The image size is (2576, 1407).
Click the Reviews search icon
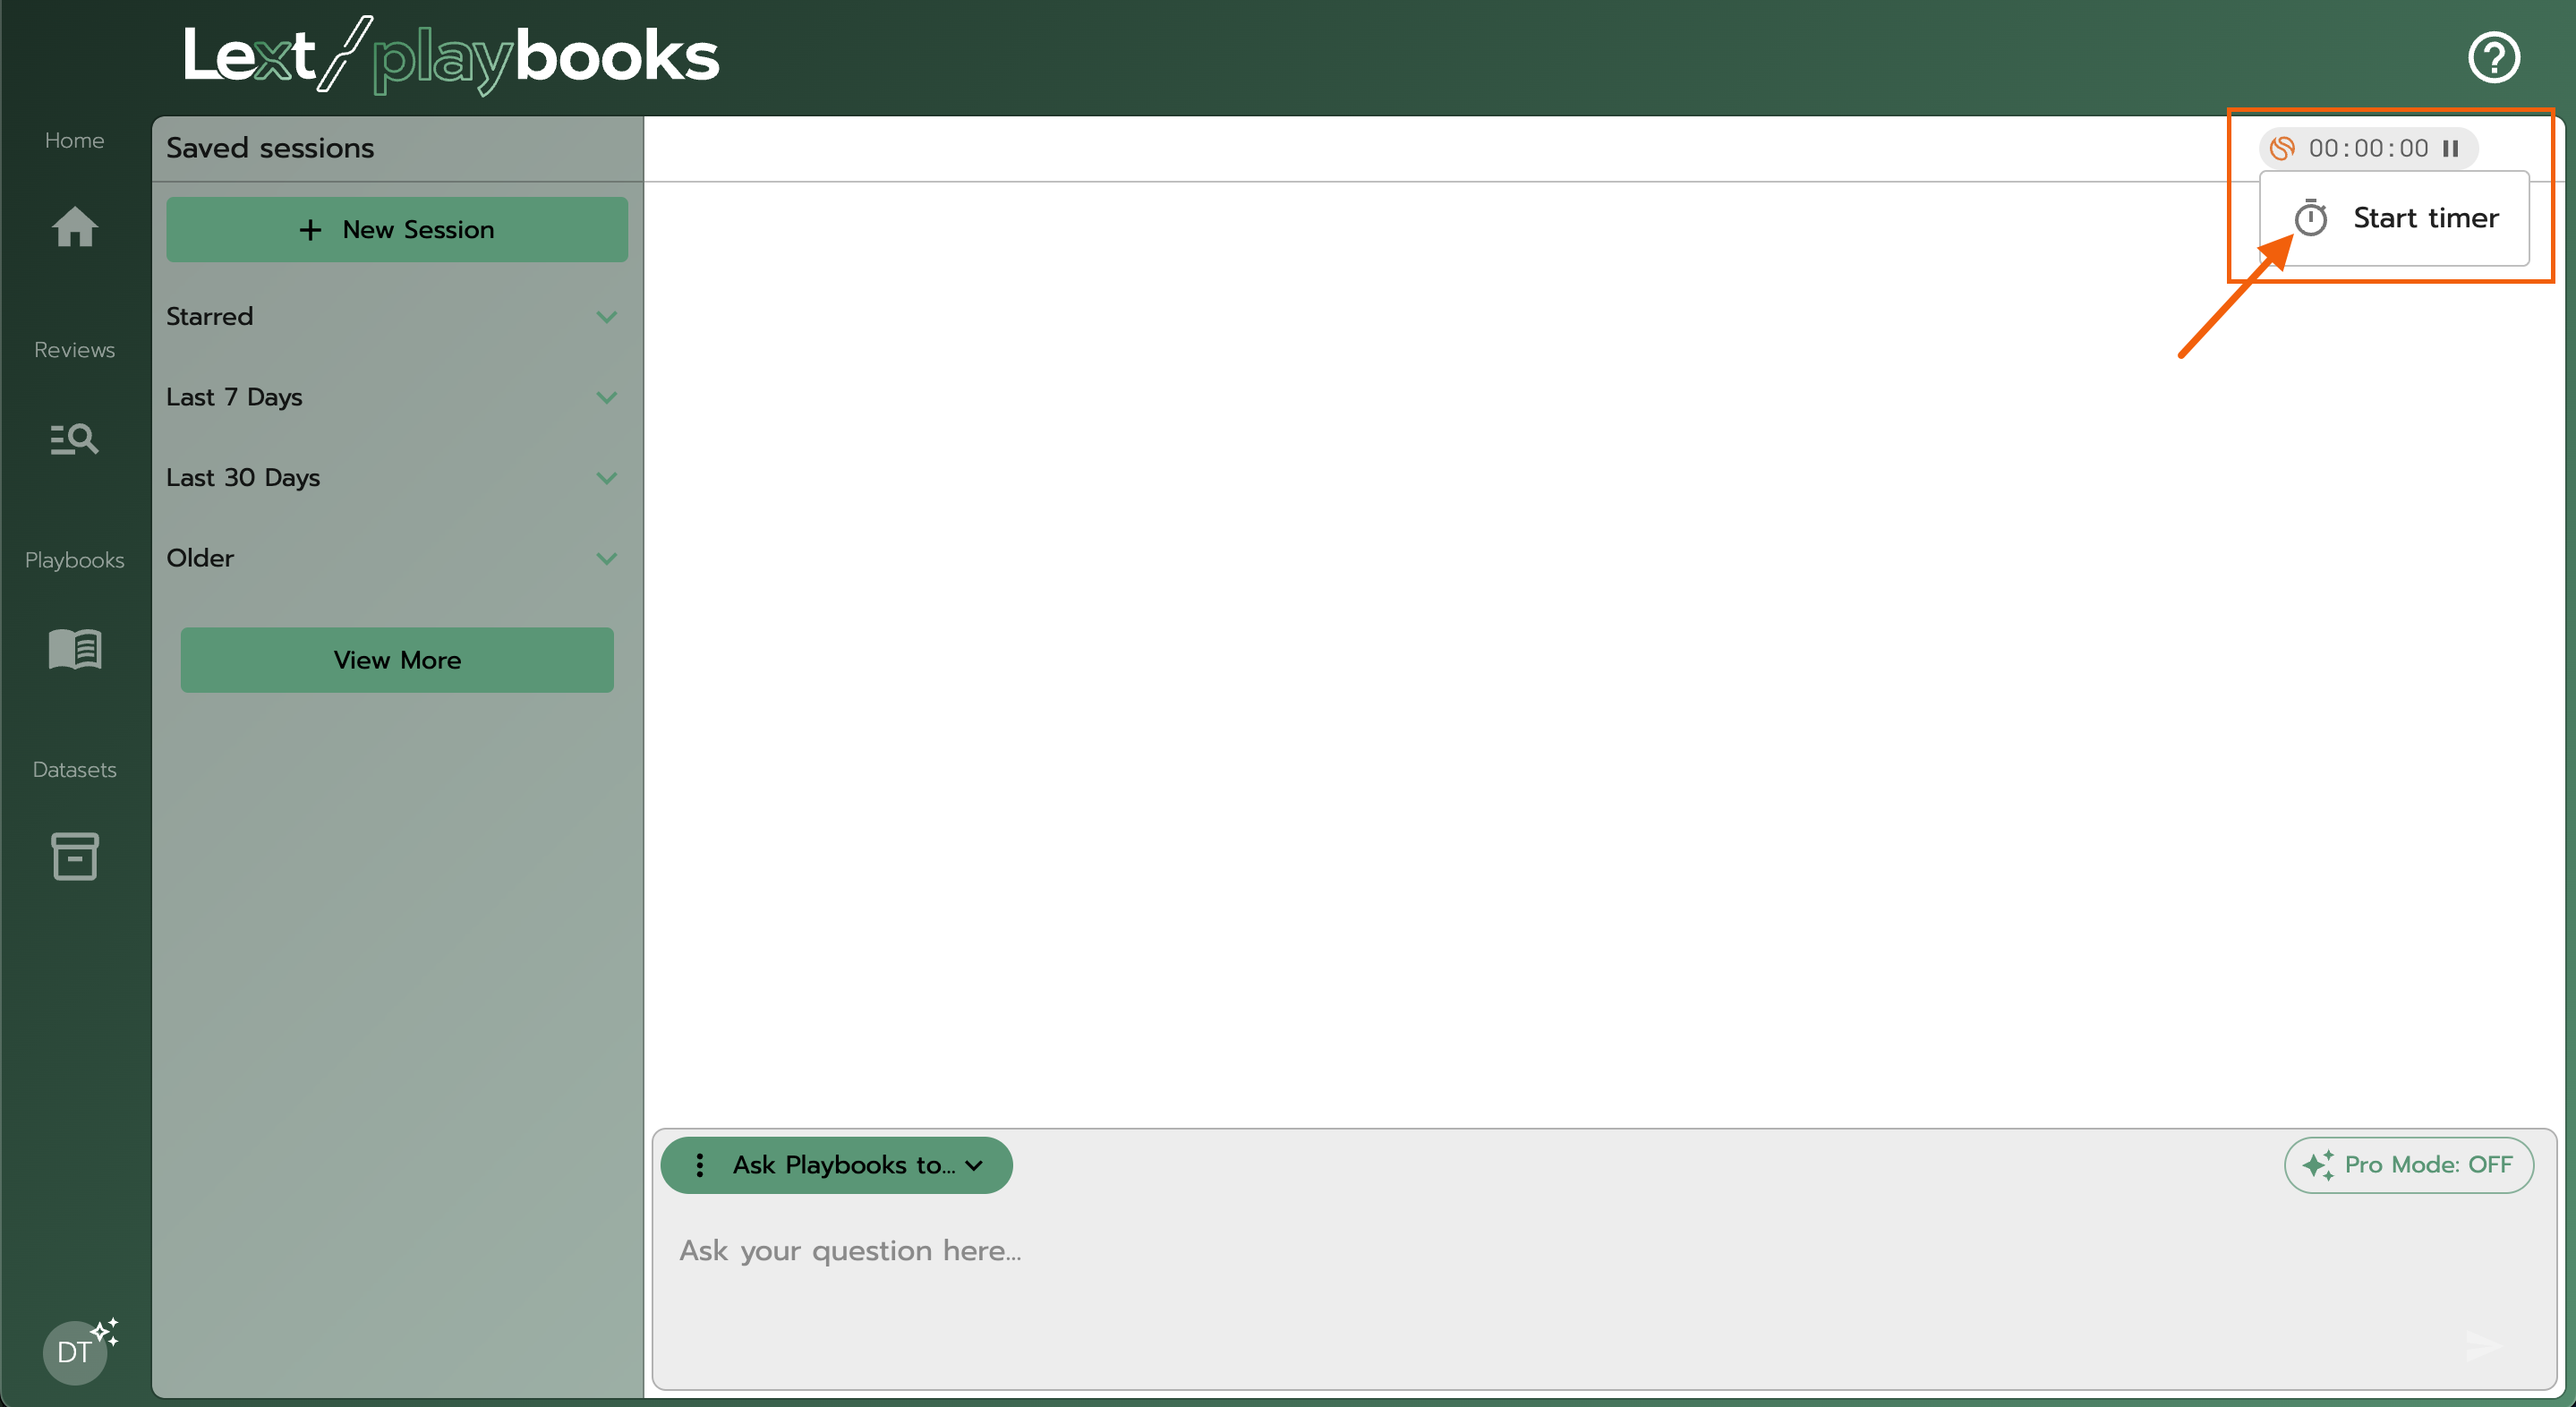click(74, 437)
